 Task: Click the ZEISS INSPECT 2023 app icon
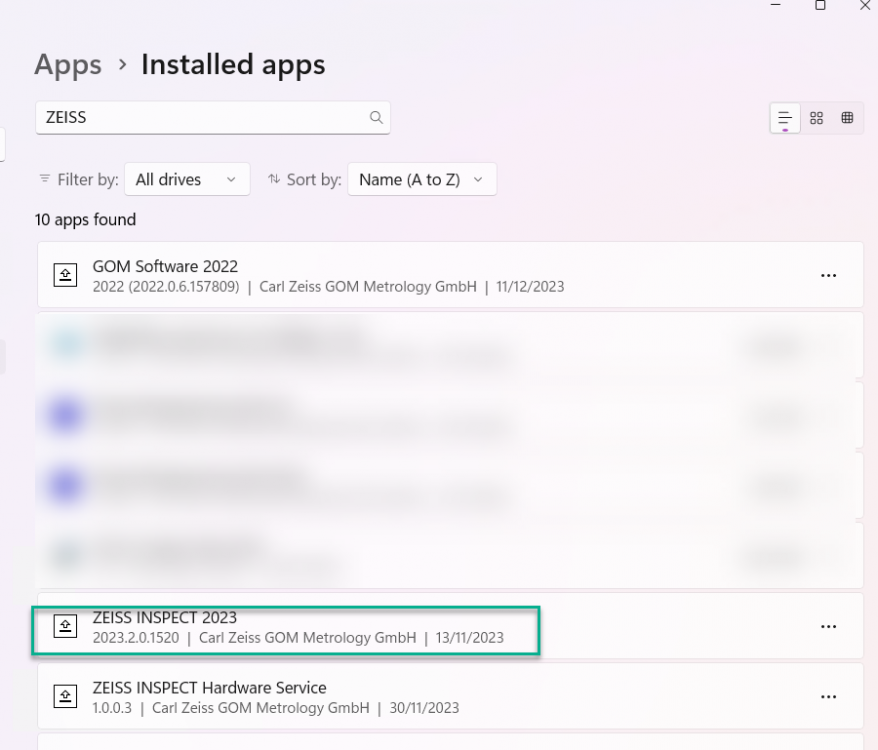coord(65,627)
